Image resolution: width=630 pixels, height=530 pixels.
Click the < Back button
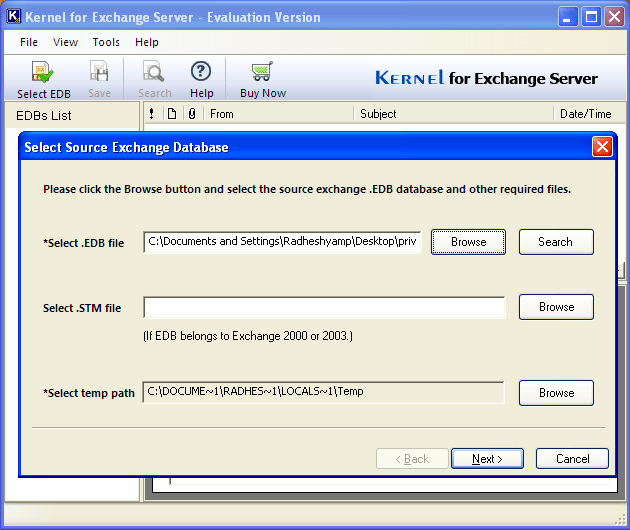point(412,458)
